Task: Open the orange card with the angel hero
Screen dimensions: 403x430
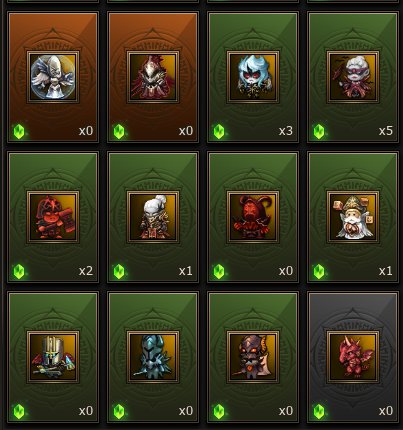Action: (53, 77)
